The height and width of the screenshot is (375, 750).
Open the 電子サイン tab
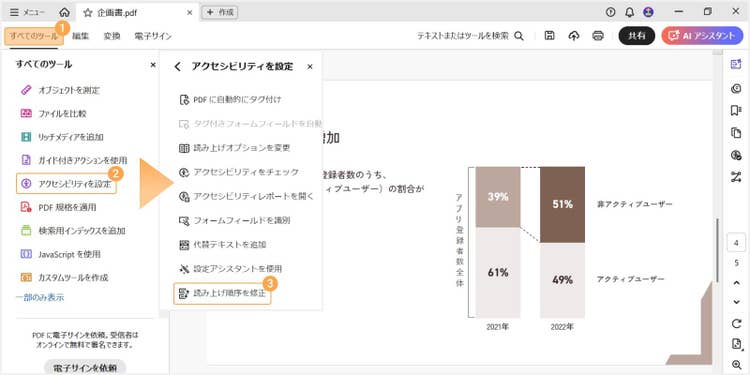[153, 36]
